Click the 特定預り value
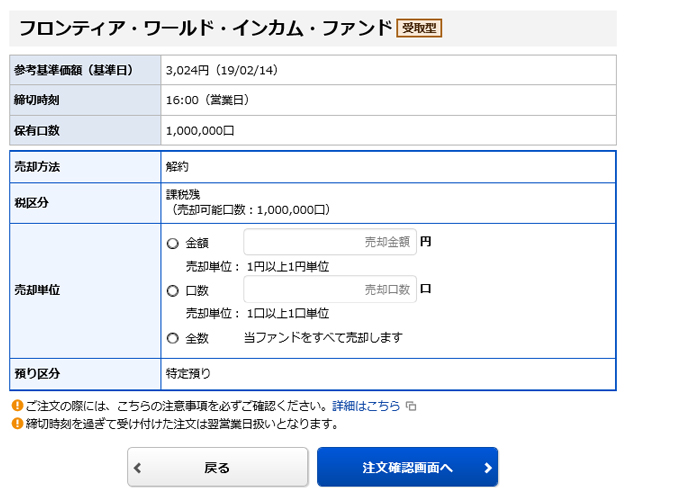 [188, 373]
